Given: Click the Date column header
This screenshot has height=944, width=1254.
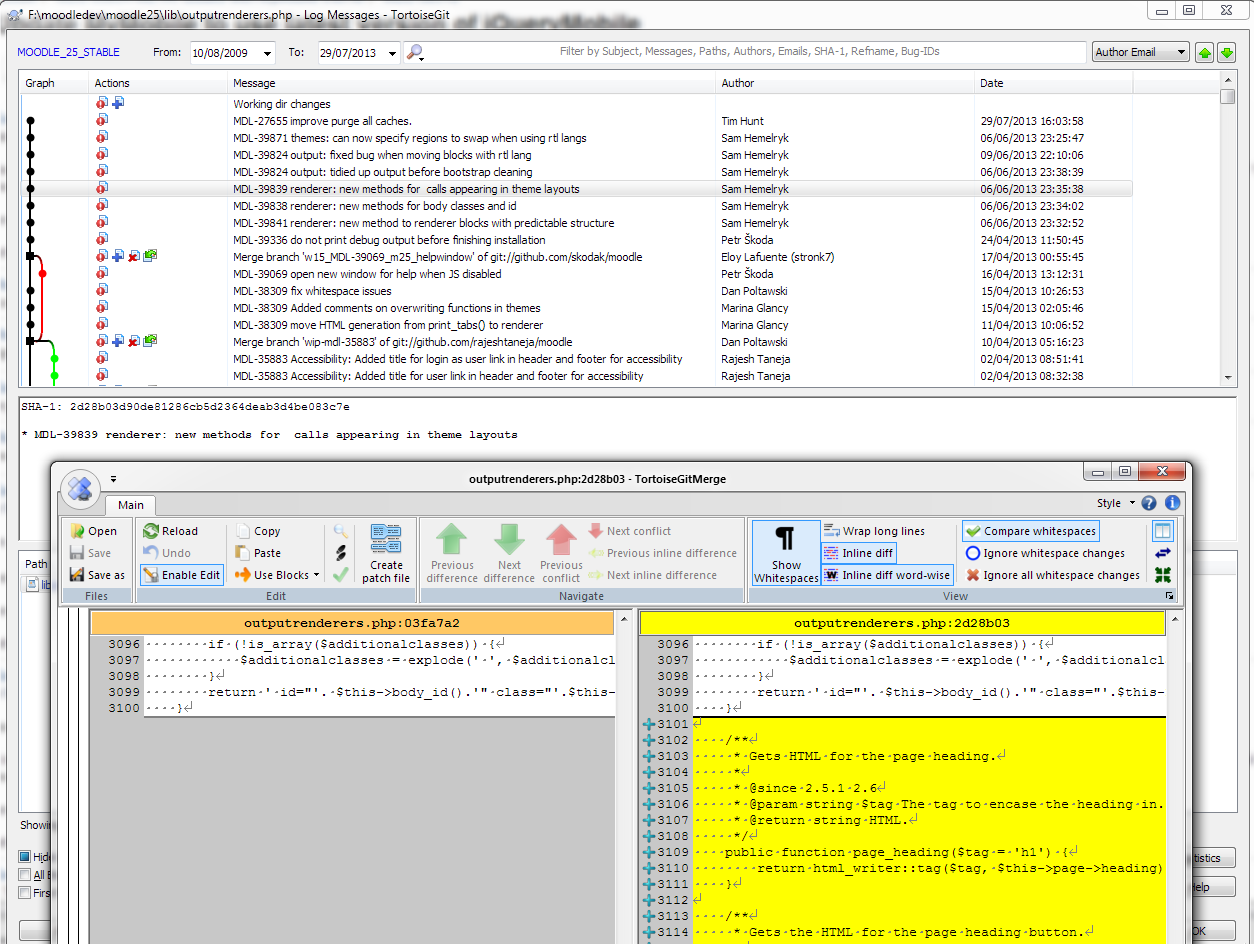Looking at the screenshot, I should (x=1054, y=83).
